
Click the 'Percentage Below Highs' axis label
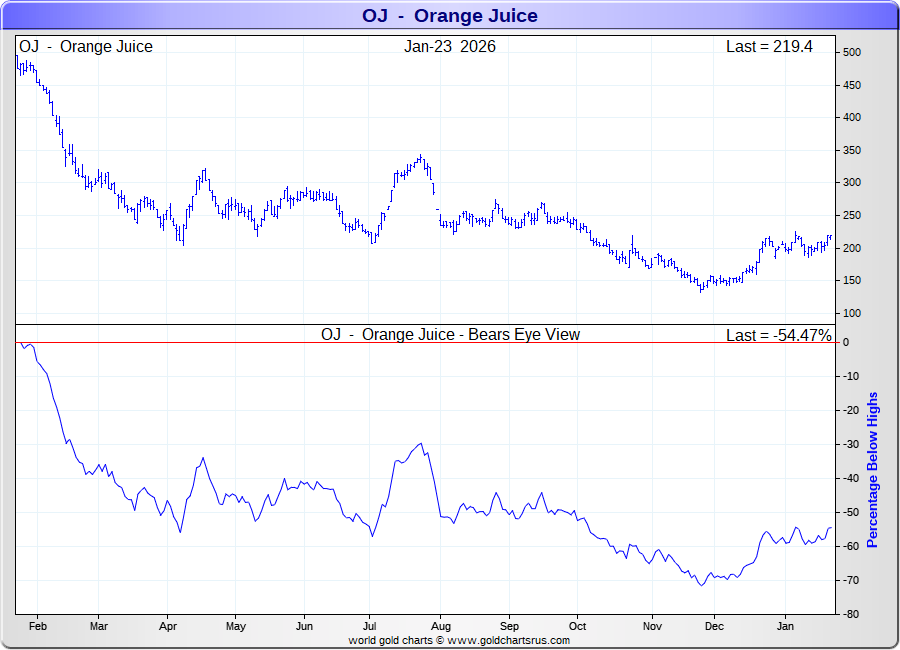[x=872, y=470]
